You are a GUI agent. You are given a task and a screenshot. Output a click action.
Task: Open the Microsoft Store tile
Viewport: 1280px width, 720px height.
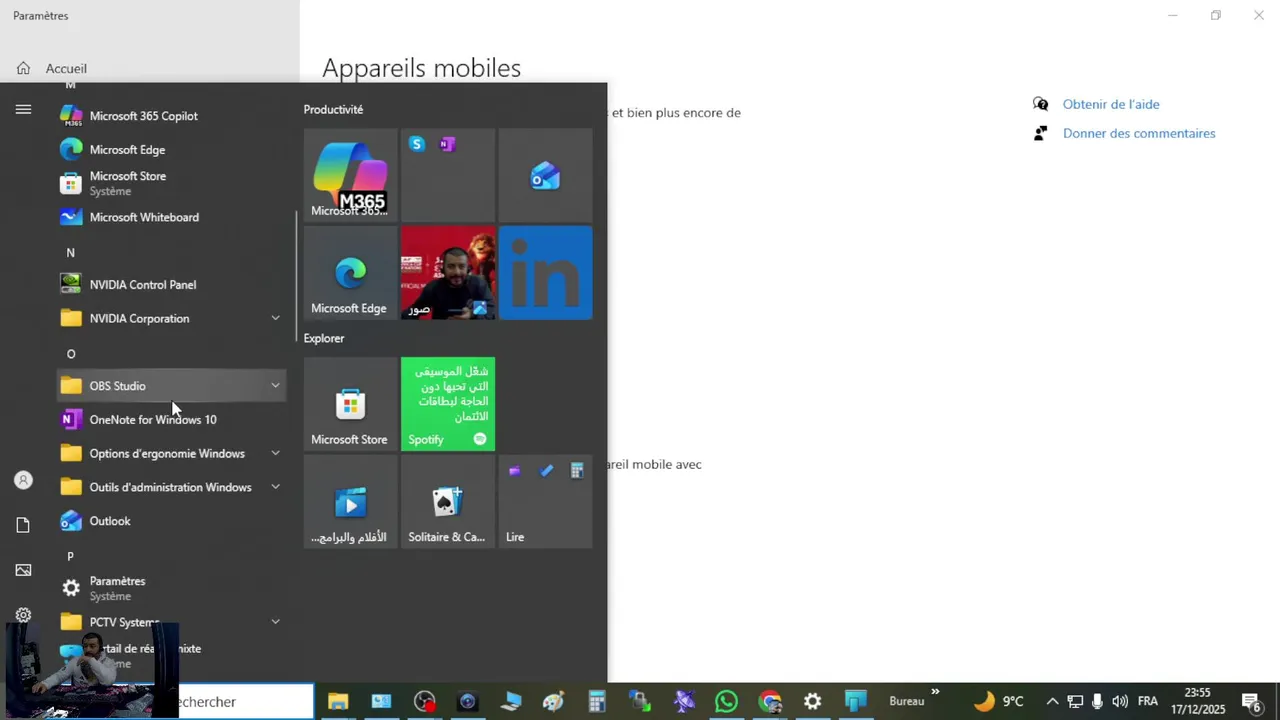tap(350, 404)
